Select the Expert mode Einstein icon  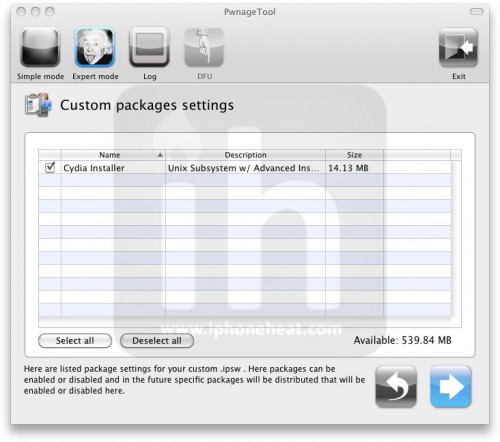[95, 48]
